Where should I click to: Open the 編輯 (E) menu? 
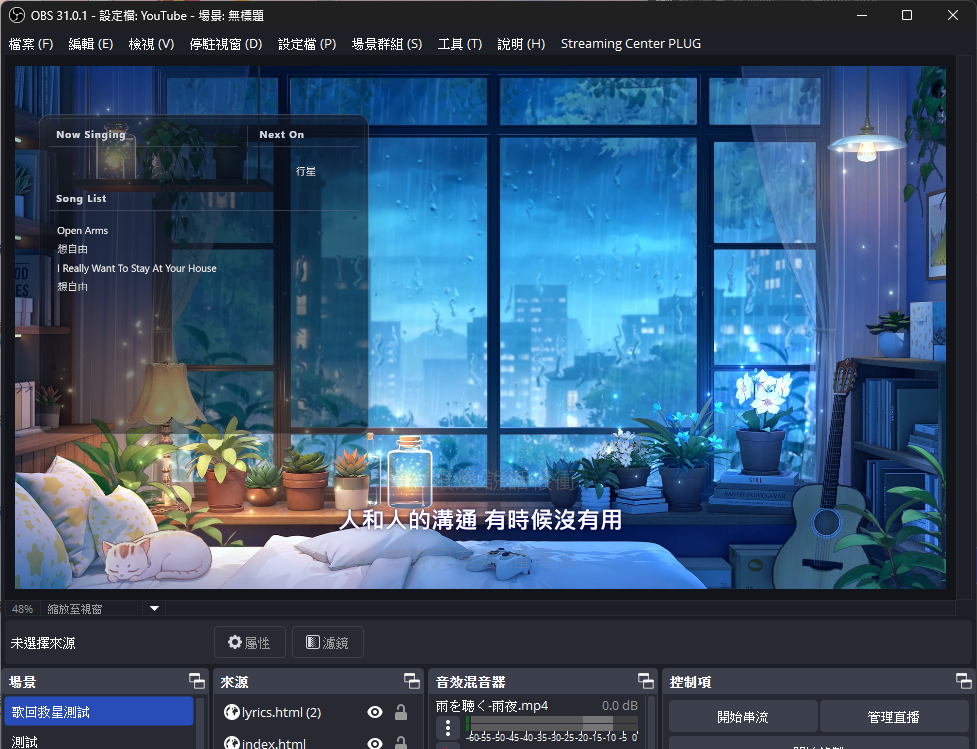click(90, 44)
